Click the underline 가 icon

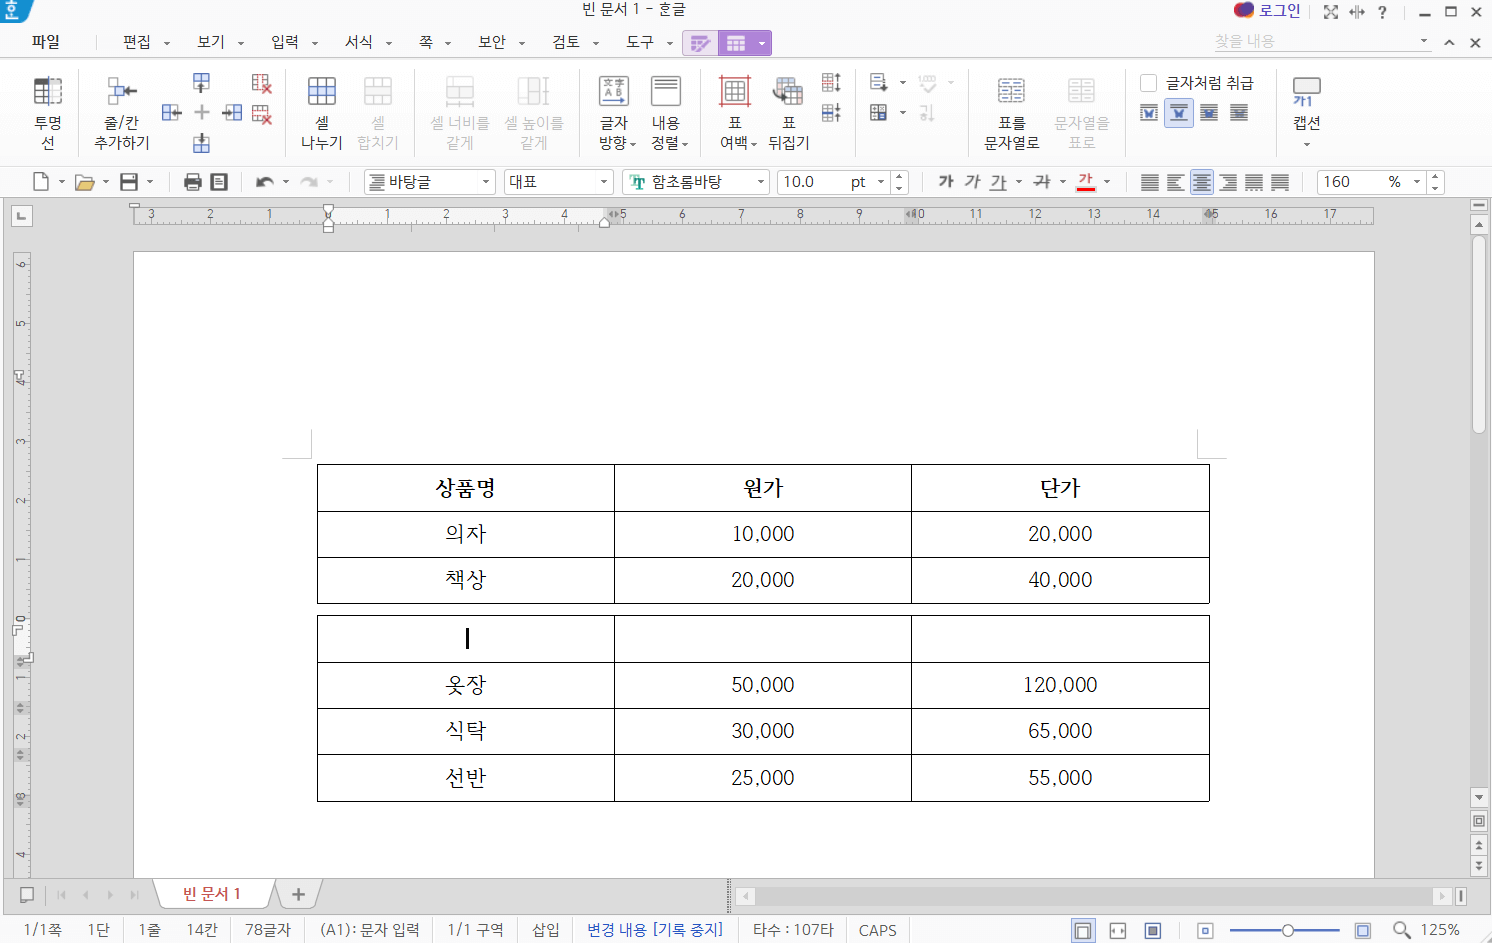tap(998, 182)
